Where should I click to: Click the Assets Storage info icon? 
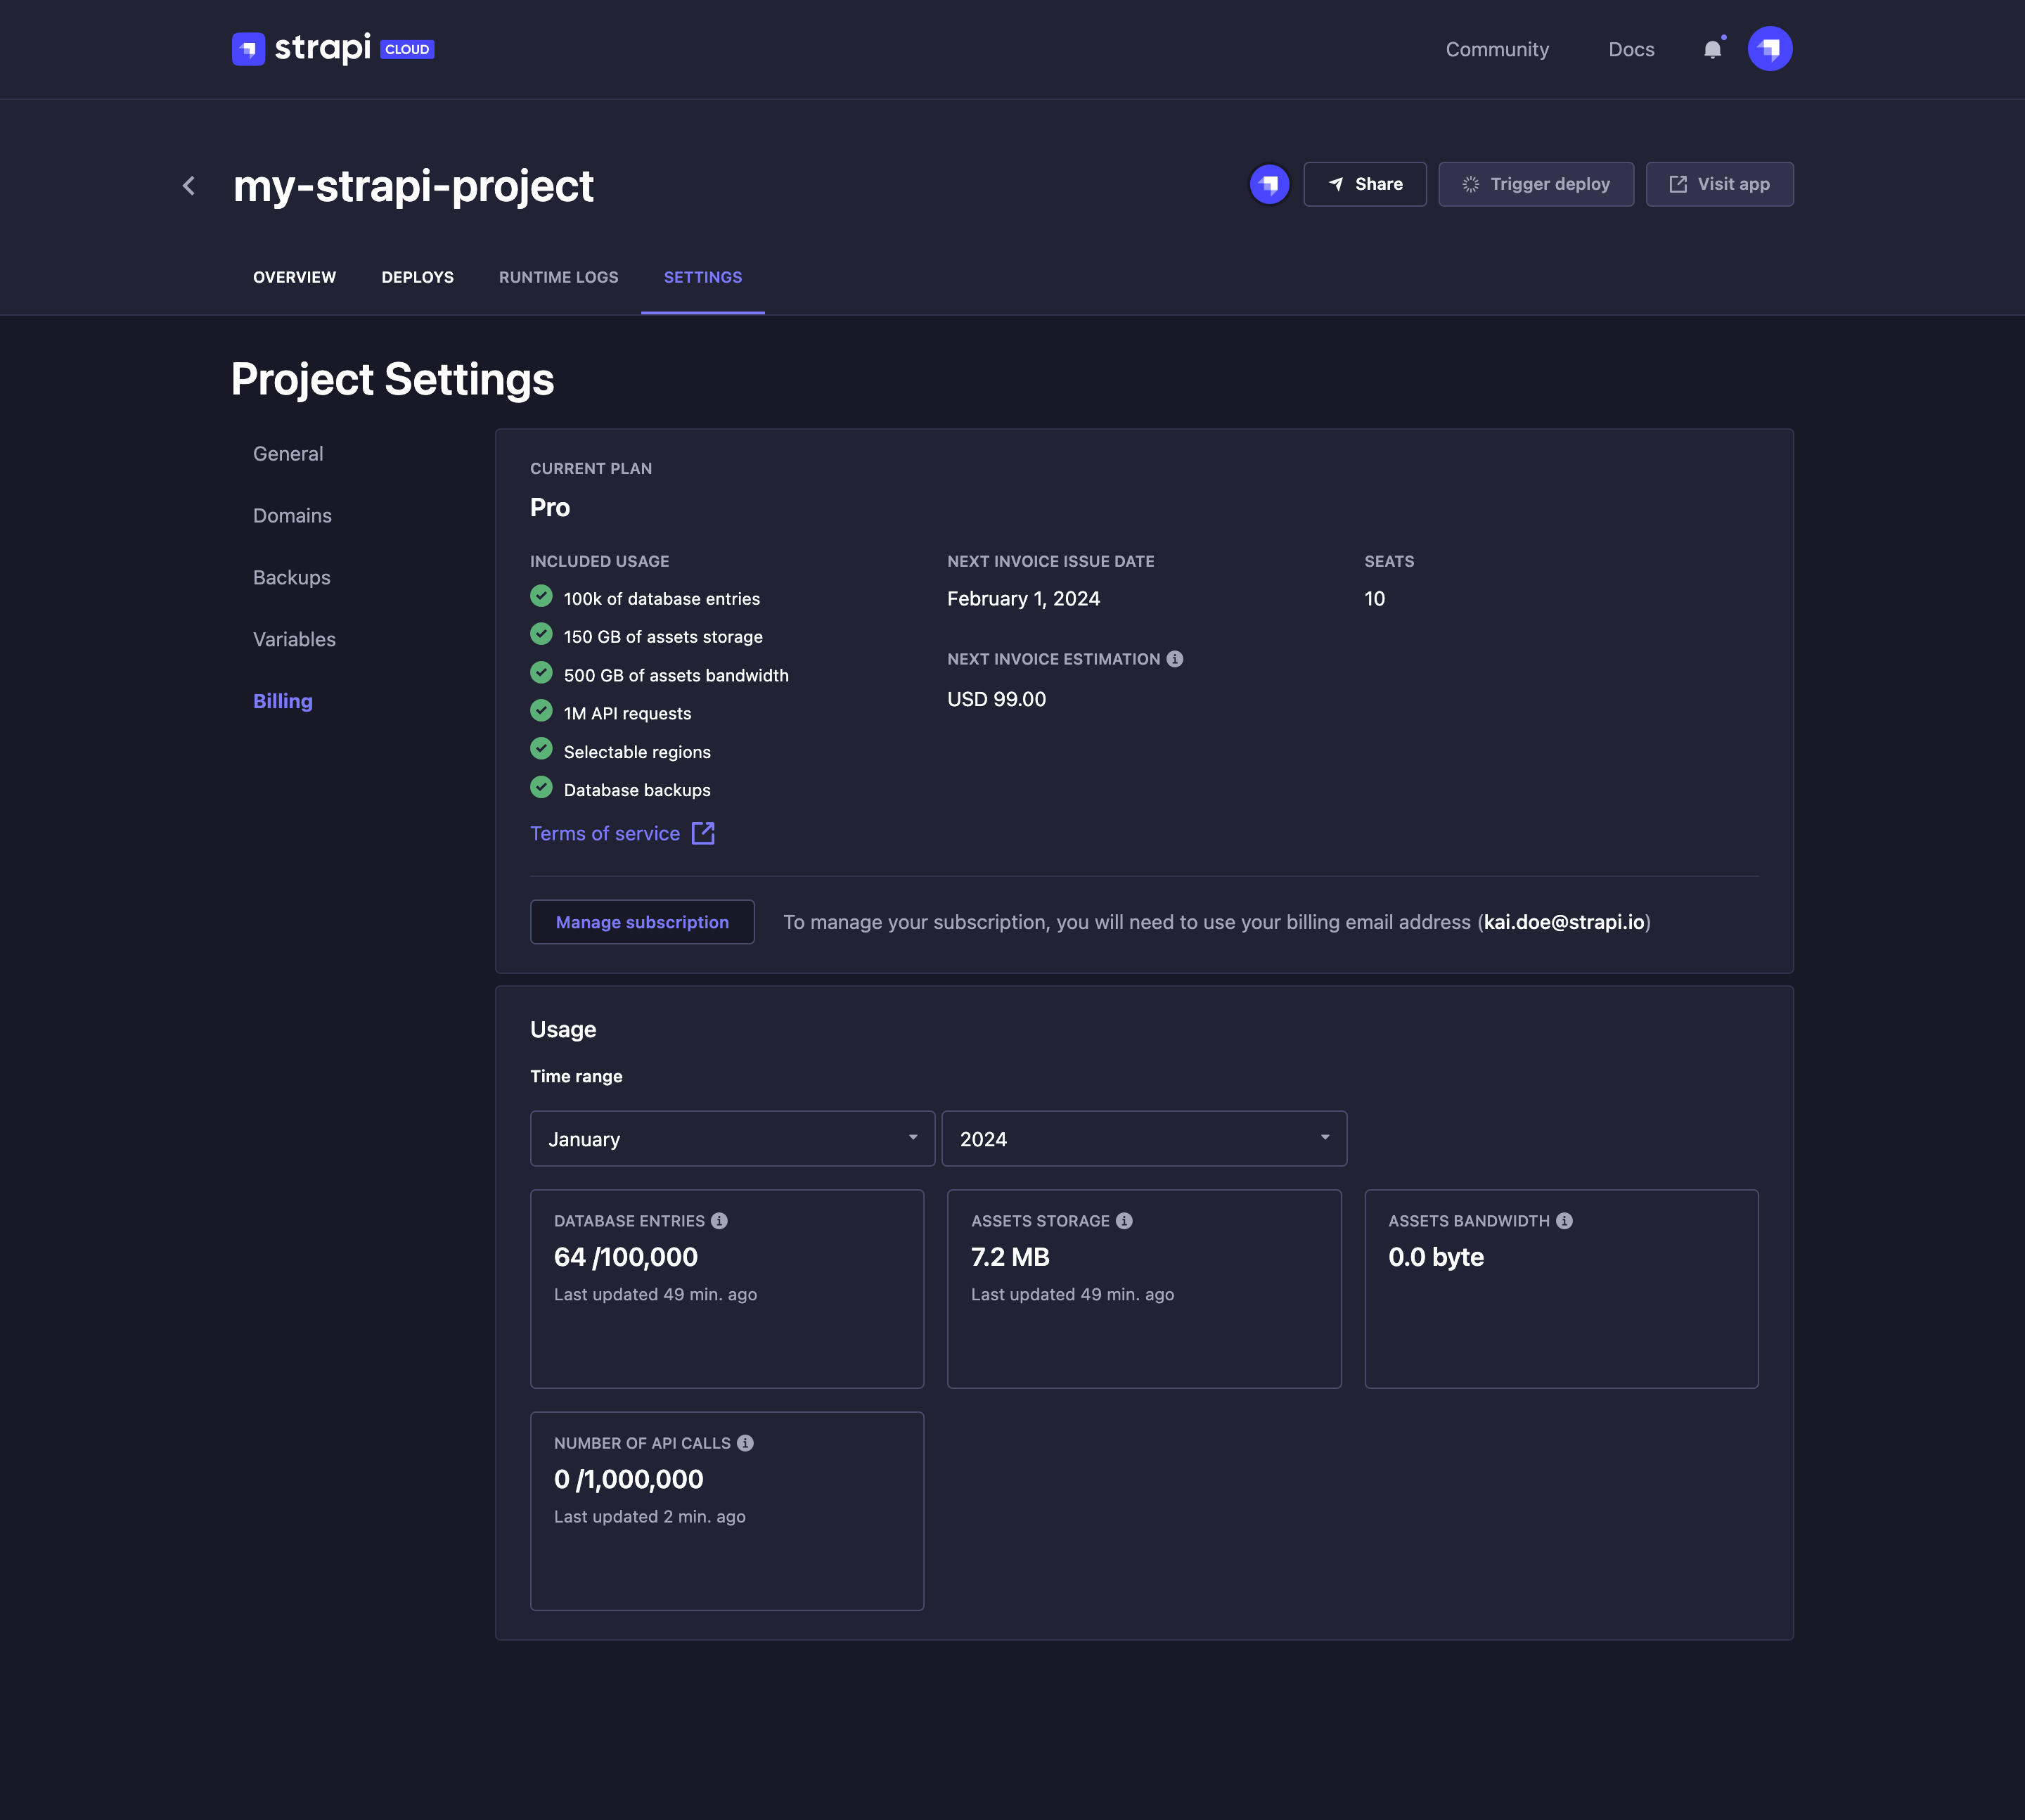coord(1123,1220)
